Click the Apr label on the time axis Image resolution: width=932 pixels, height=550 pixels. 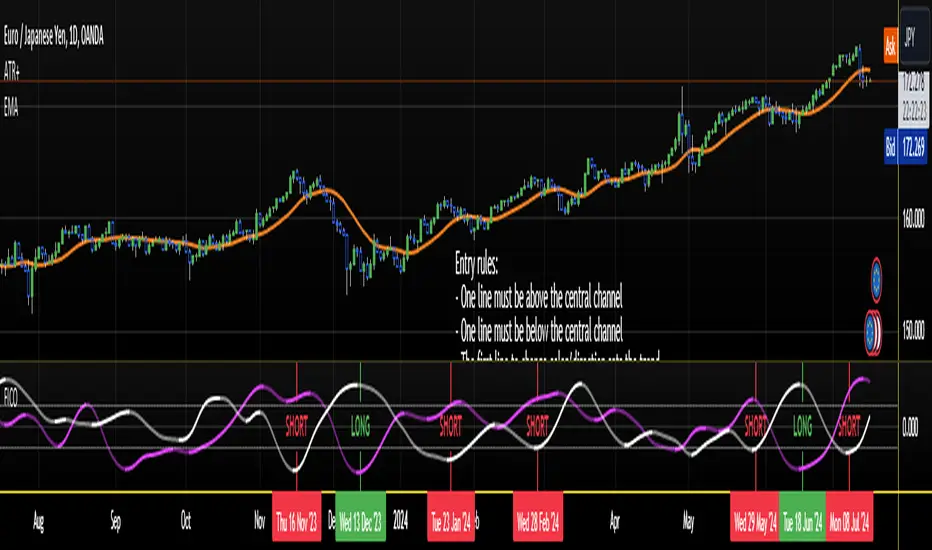(x=615, y=521)
